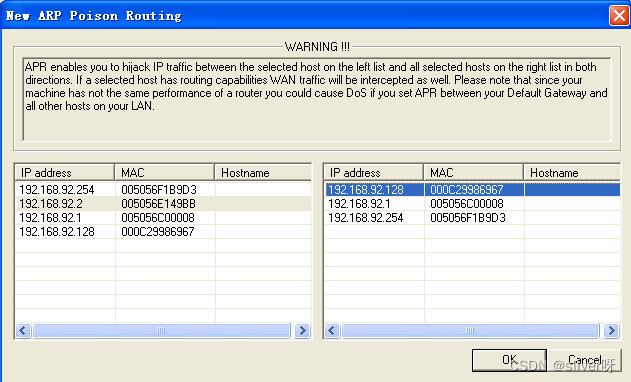Sort left list by IP address header
The image size is (631, 382).
pos(65,173)
